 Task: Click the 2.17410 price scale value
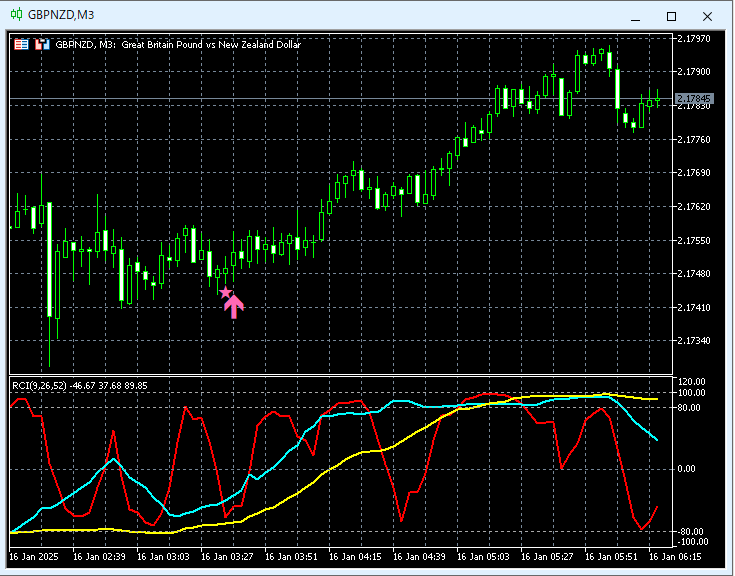pyautogui.click(x=694, y=308)
